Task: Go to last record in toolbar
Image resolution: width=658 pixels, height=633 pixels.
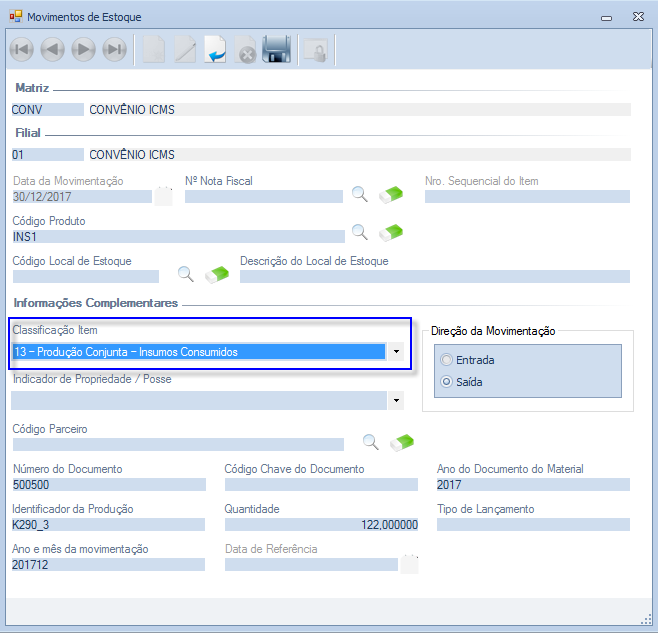Action: pyautogui.click(x=115, y=50)
